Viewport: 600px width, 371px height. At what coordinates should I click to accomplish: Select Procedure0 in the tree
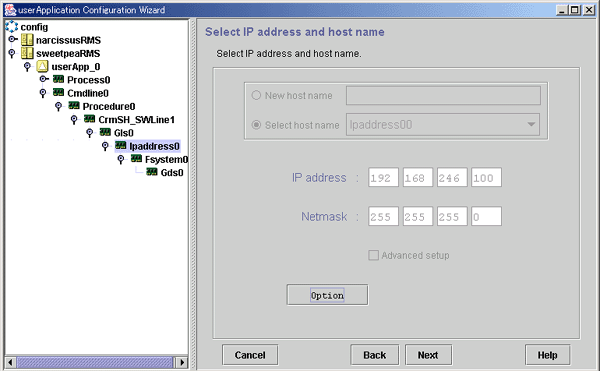109,106
